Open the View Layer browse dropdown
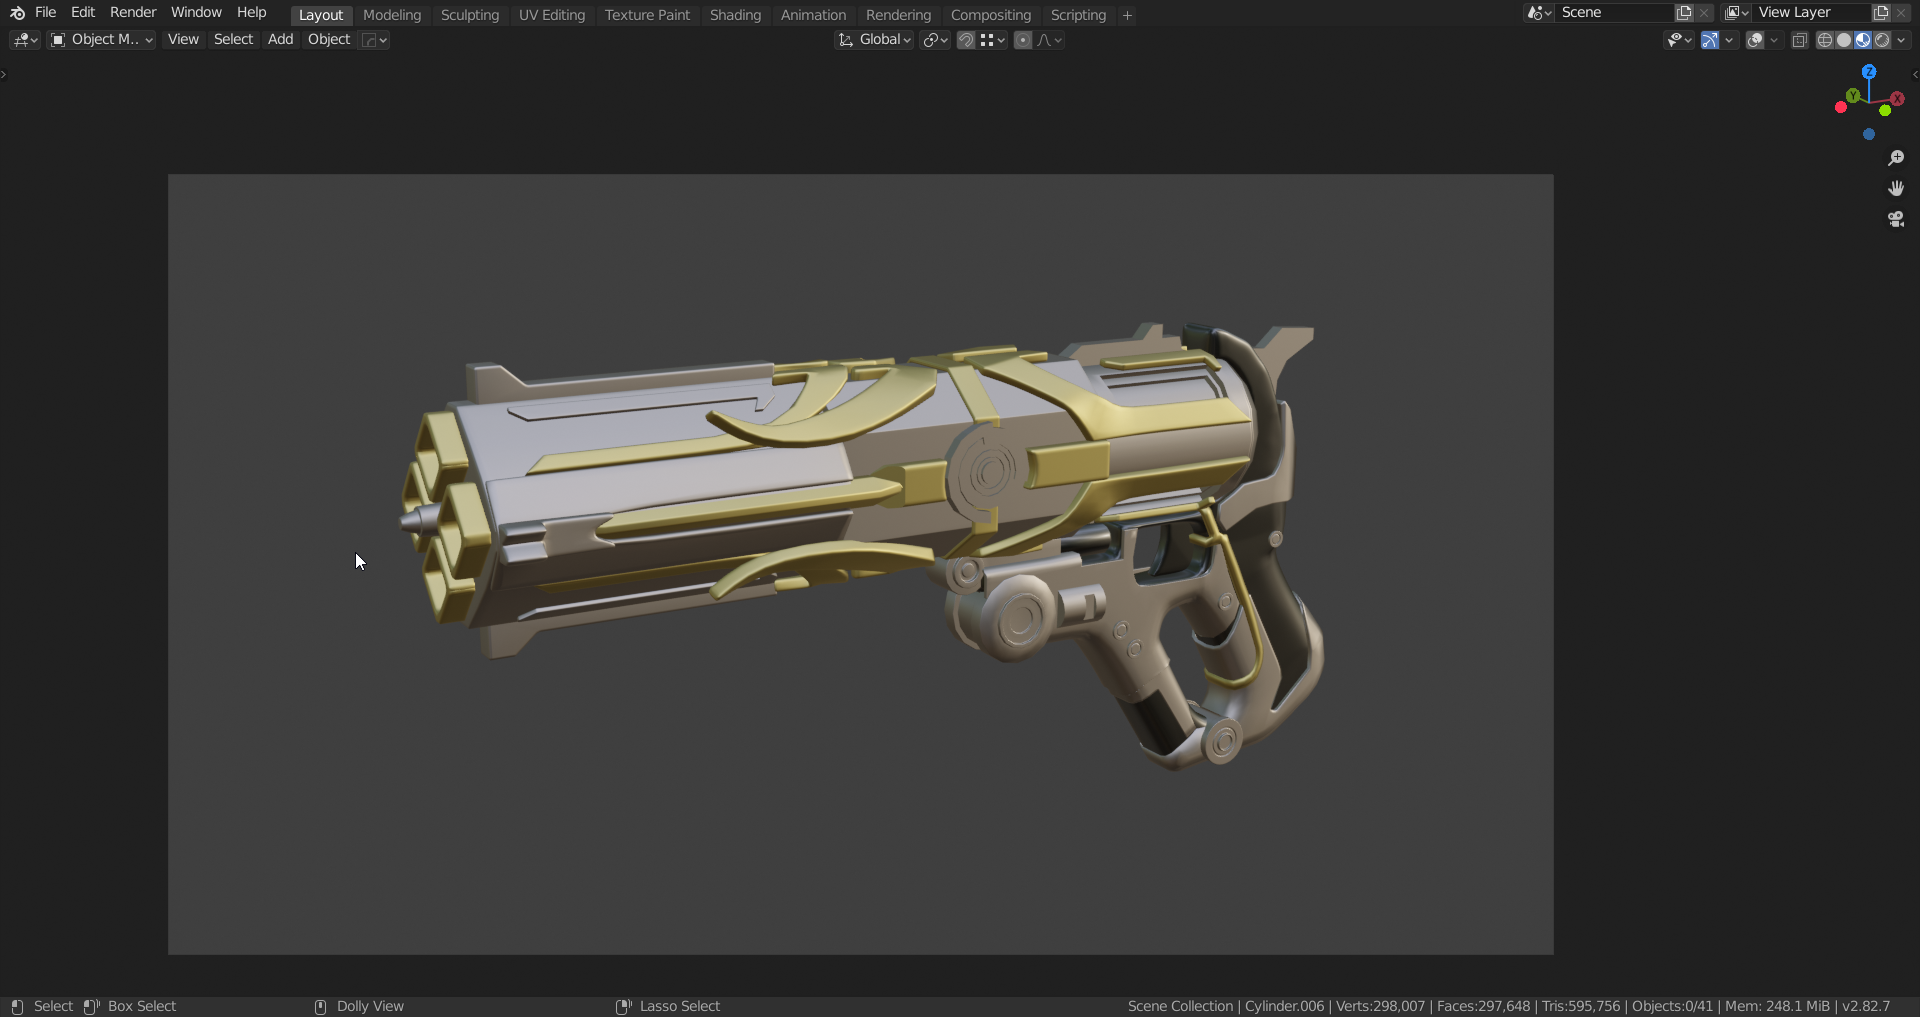1920x1017 pixels. pos(1736,13)
